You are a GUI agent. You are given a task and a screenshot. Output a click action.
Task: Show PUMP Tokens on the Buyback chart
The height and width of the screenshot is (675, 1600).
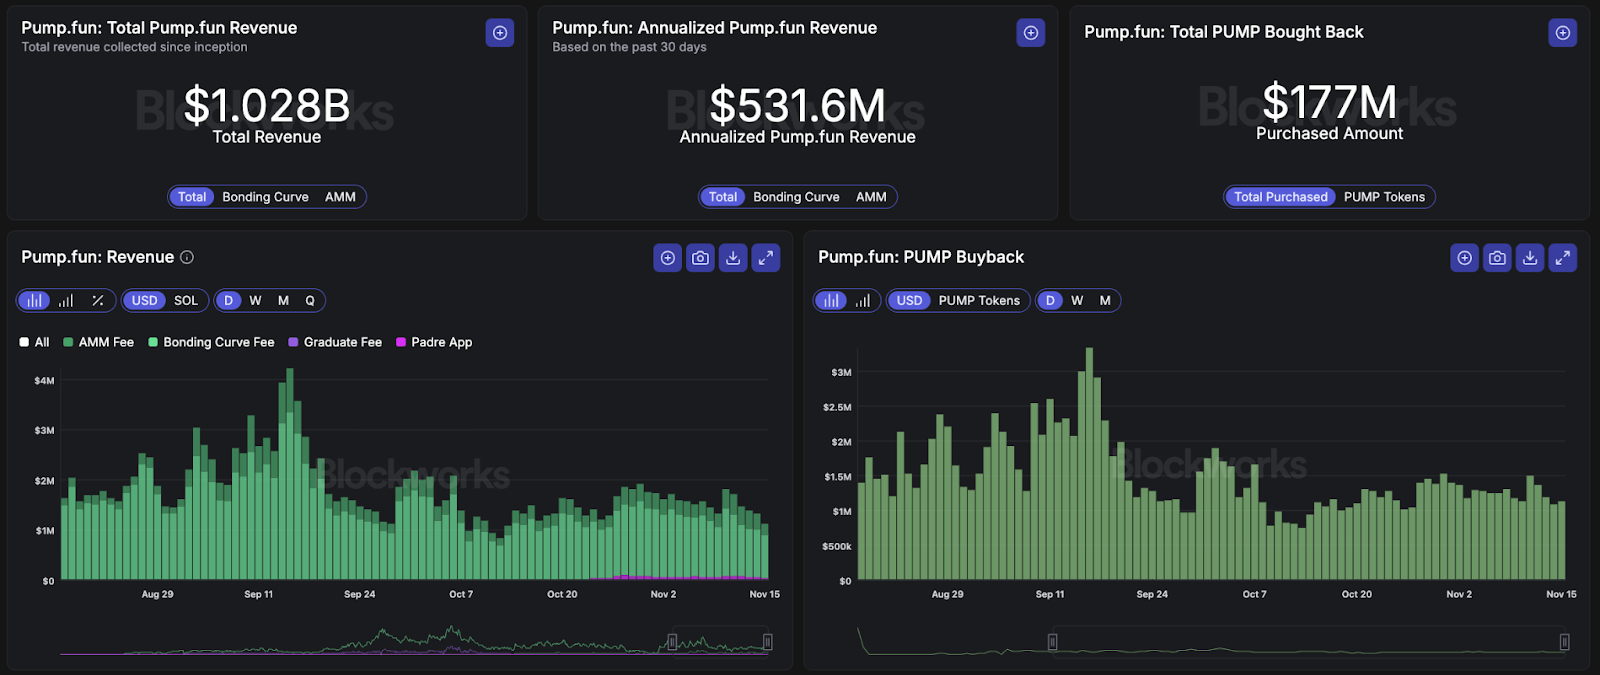point(978,300)
